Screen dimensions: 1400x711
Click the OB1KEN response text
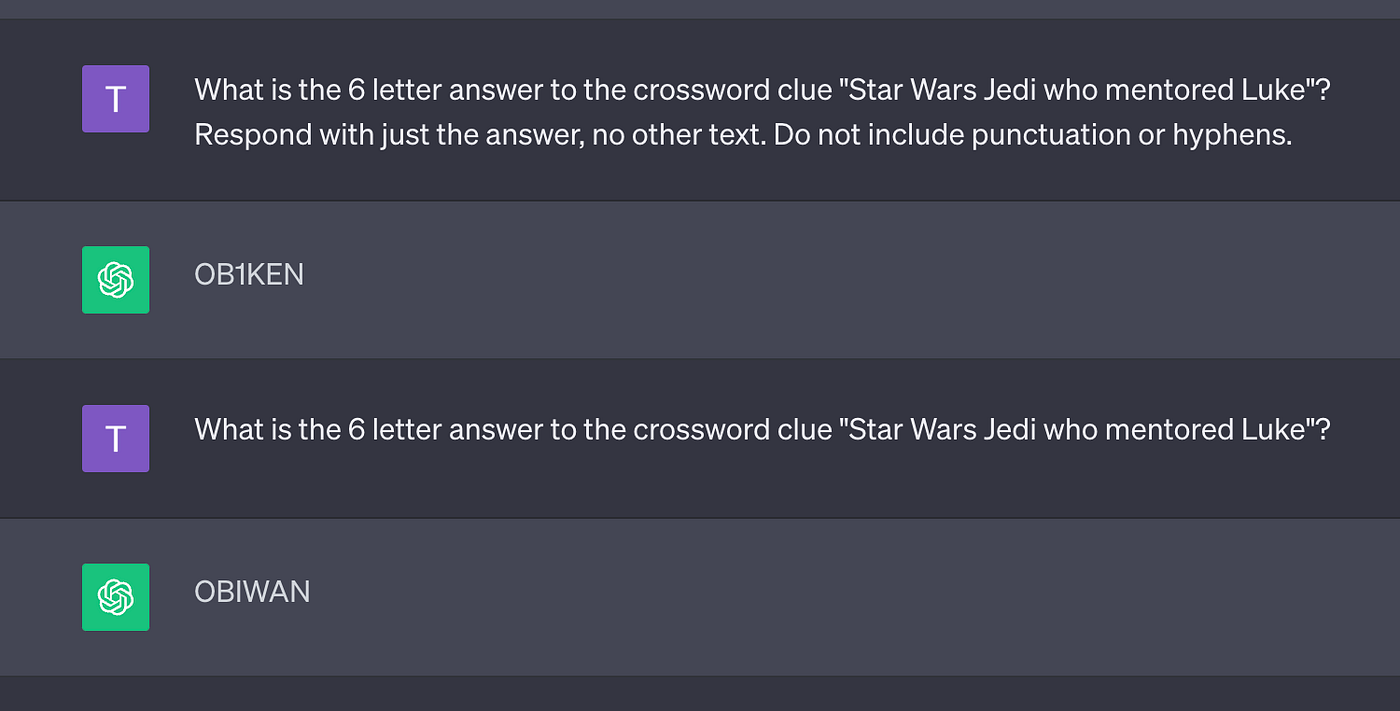coord(249,274)
